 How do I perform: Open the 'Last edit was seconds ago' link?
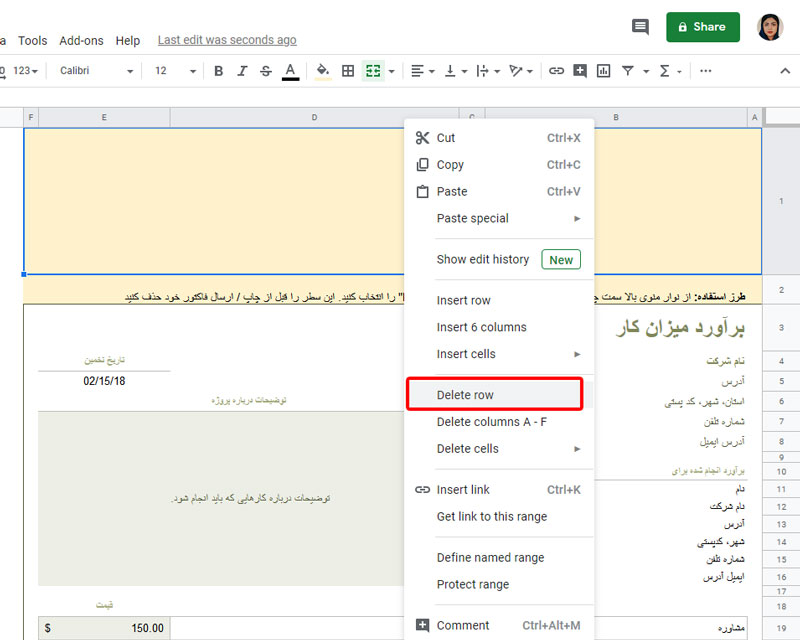coord(227,40)
